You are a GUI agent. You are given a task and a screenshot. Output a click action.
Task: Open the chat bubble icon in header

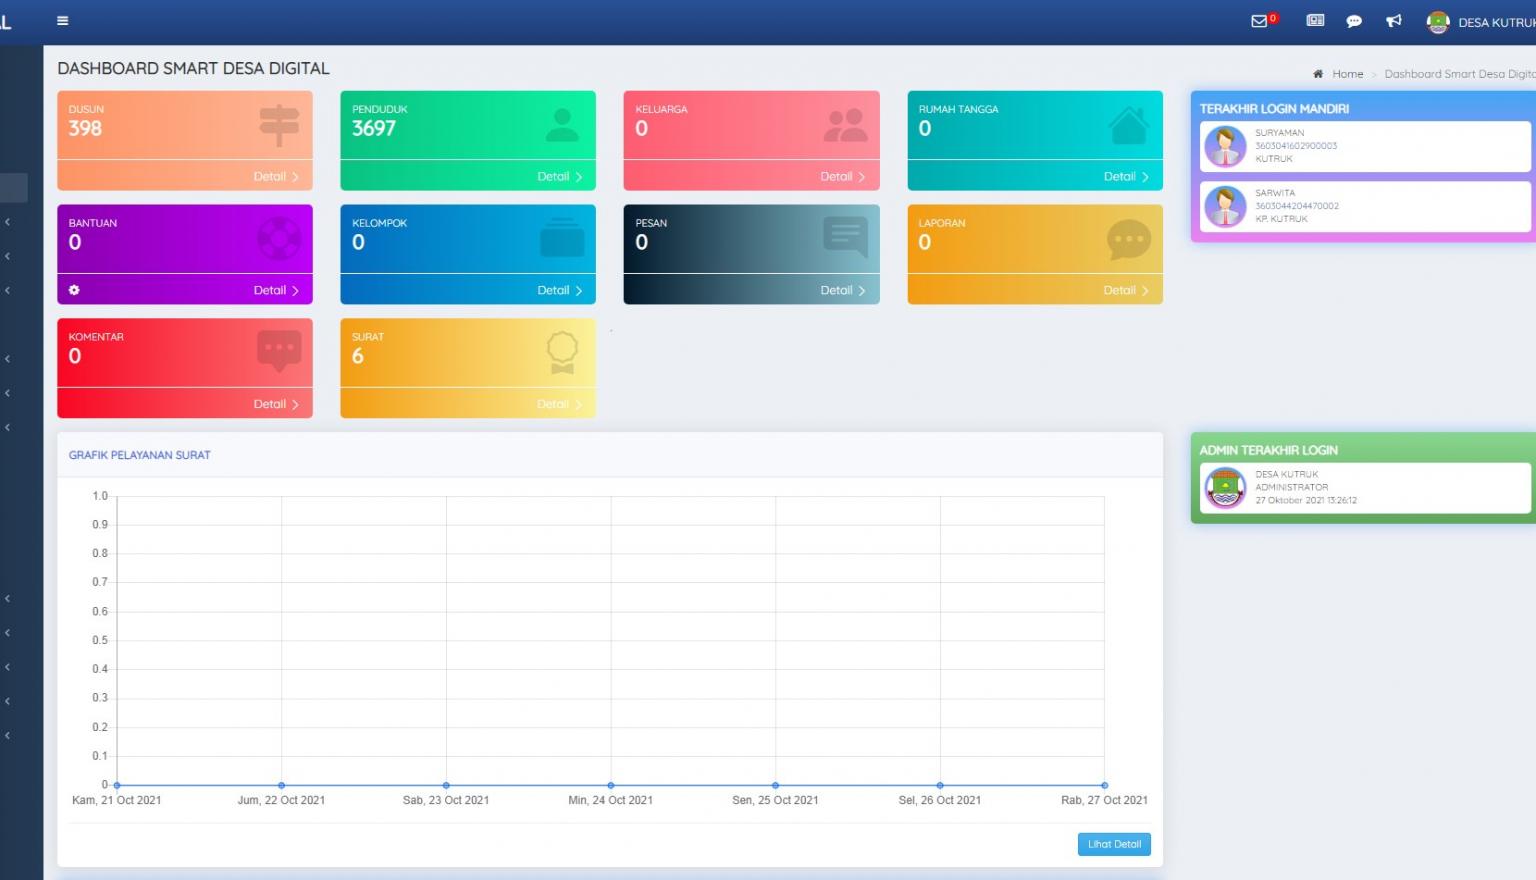[x=1354, y=21]
